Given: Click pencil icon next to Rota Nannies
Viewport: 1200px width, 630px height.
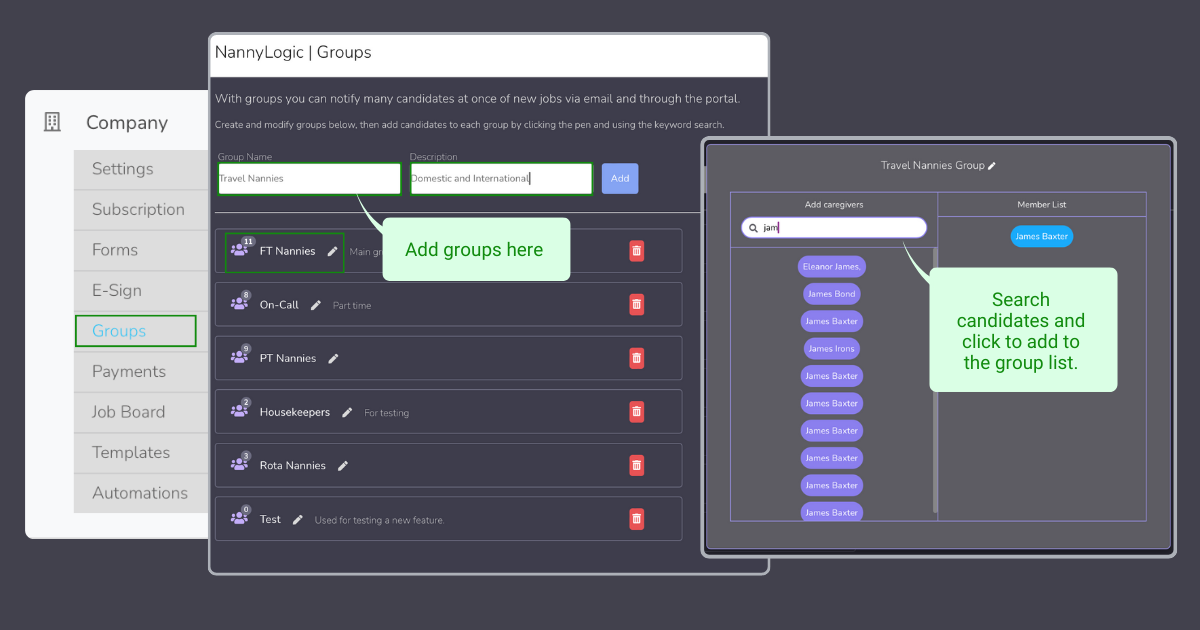Looking at the screenshot, I should coord(343,465).
